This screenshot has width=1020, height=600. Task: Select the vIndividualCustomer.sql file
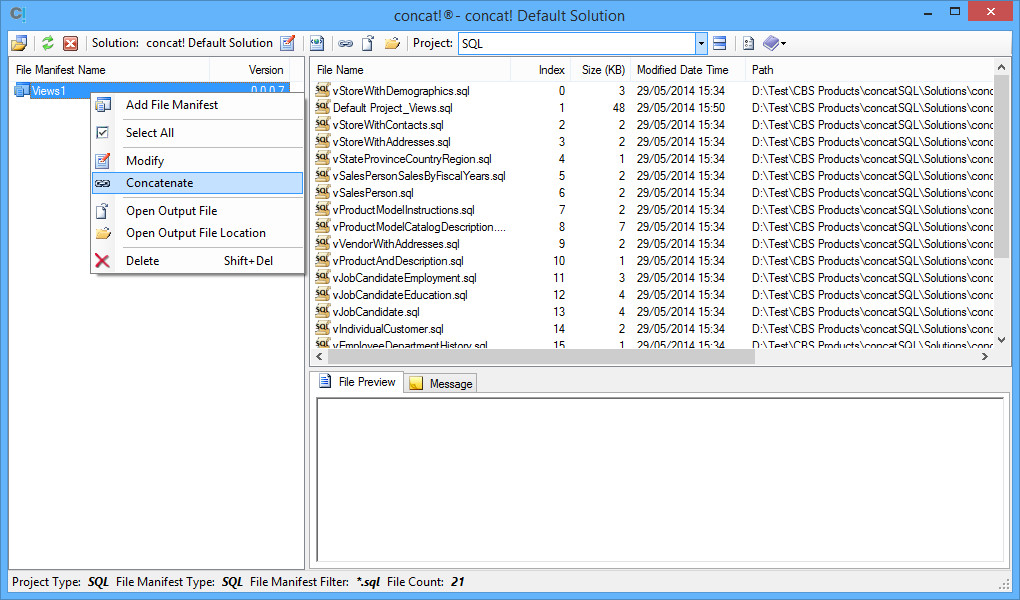[388, 329]
